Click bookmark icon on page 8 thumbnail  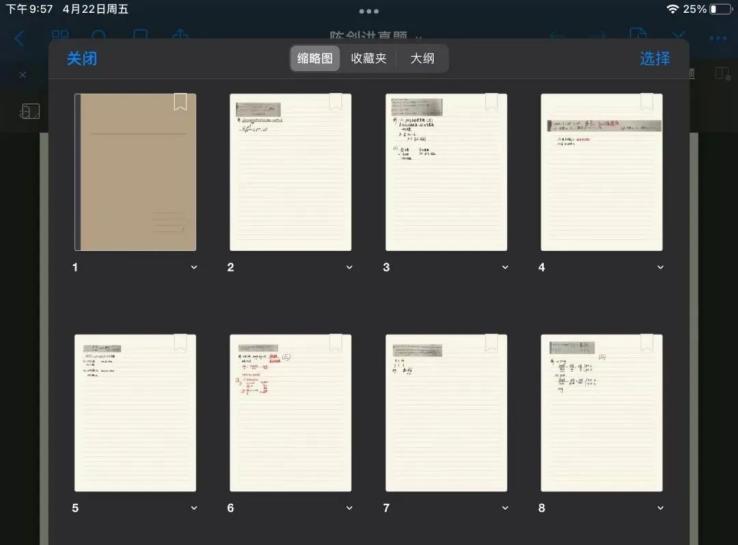[647, 343]
